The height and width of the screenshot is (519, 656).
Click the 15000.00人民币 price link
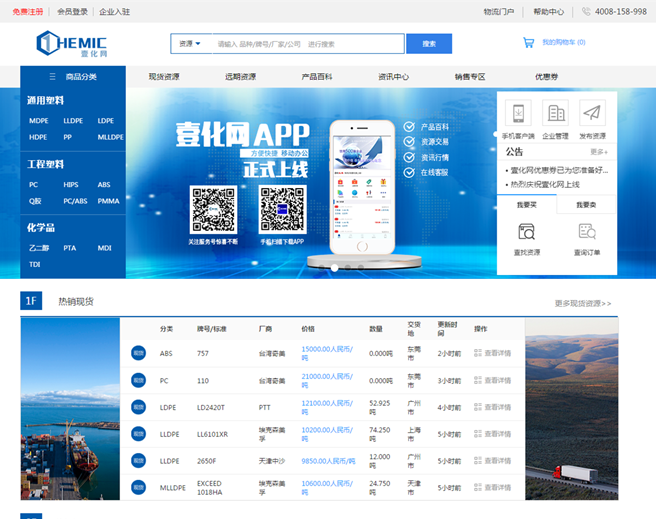pyautogui.click(x=327, y=353)
